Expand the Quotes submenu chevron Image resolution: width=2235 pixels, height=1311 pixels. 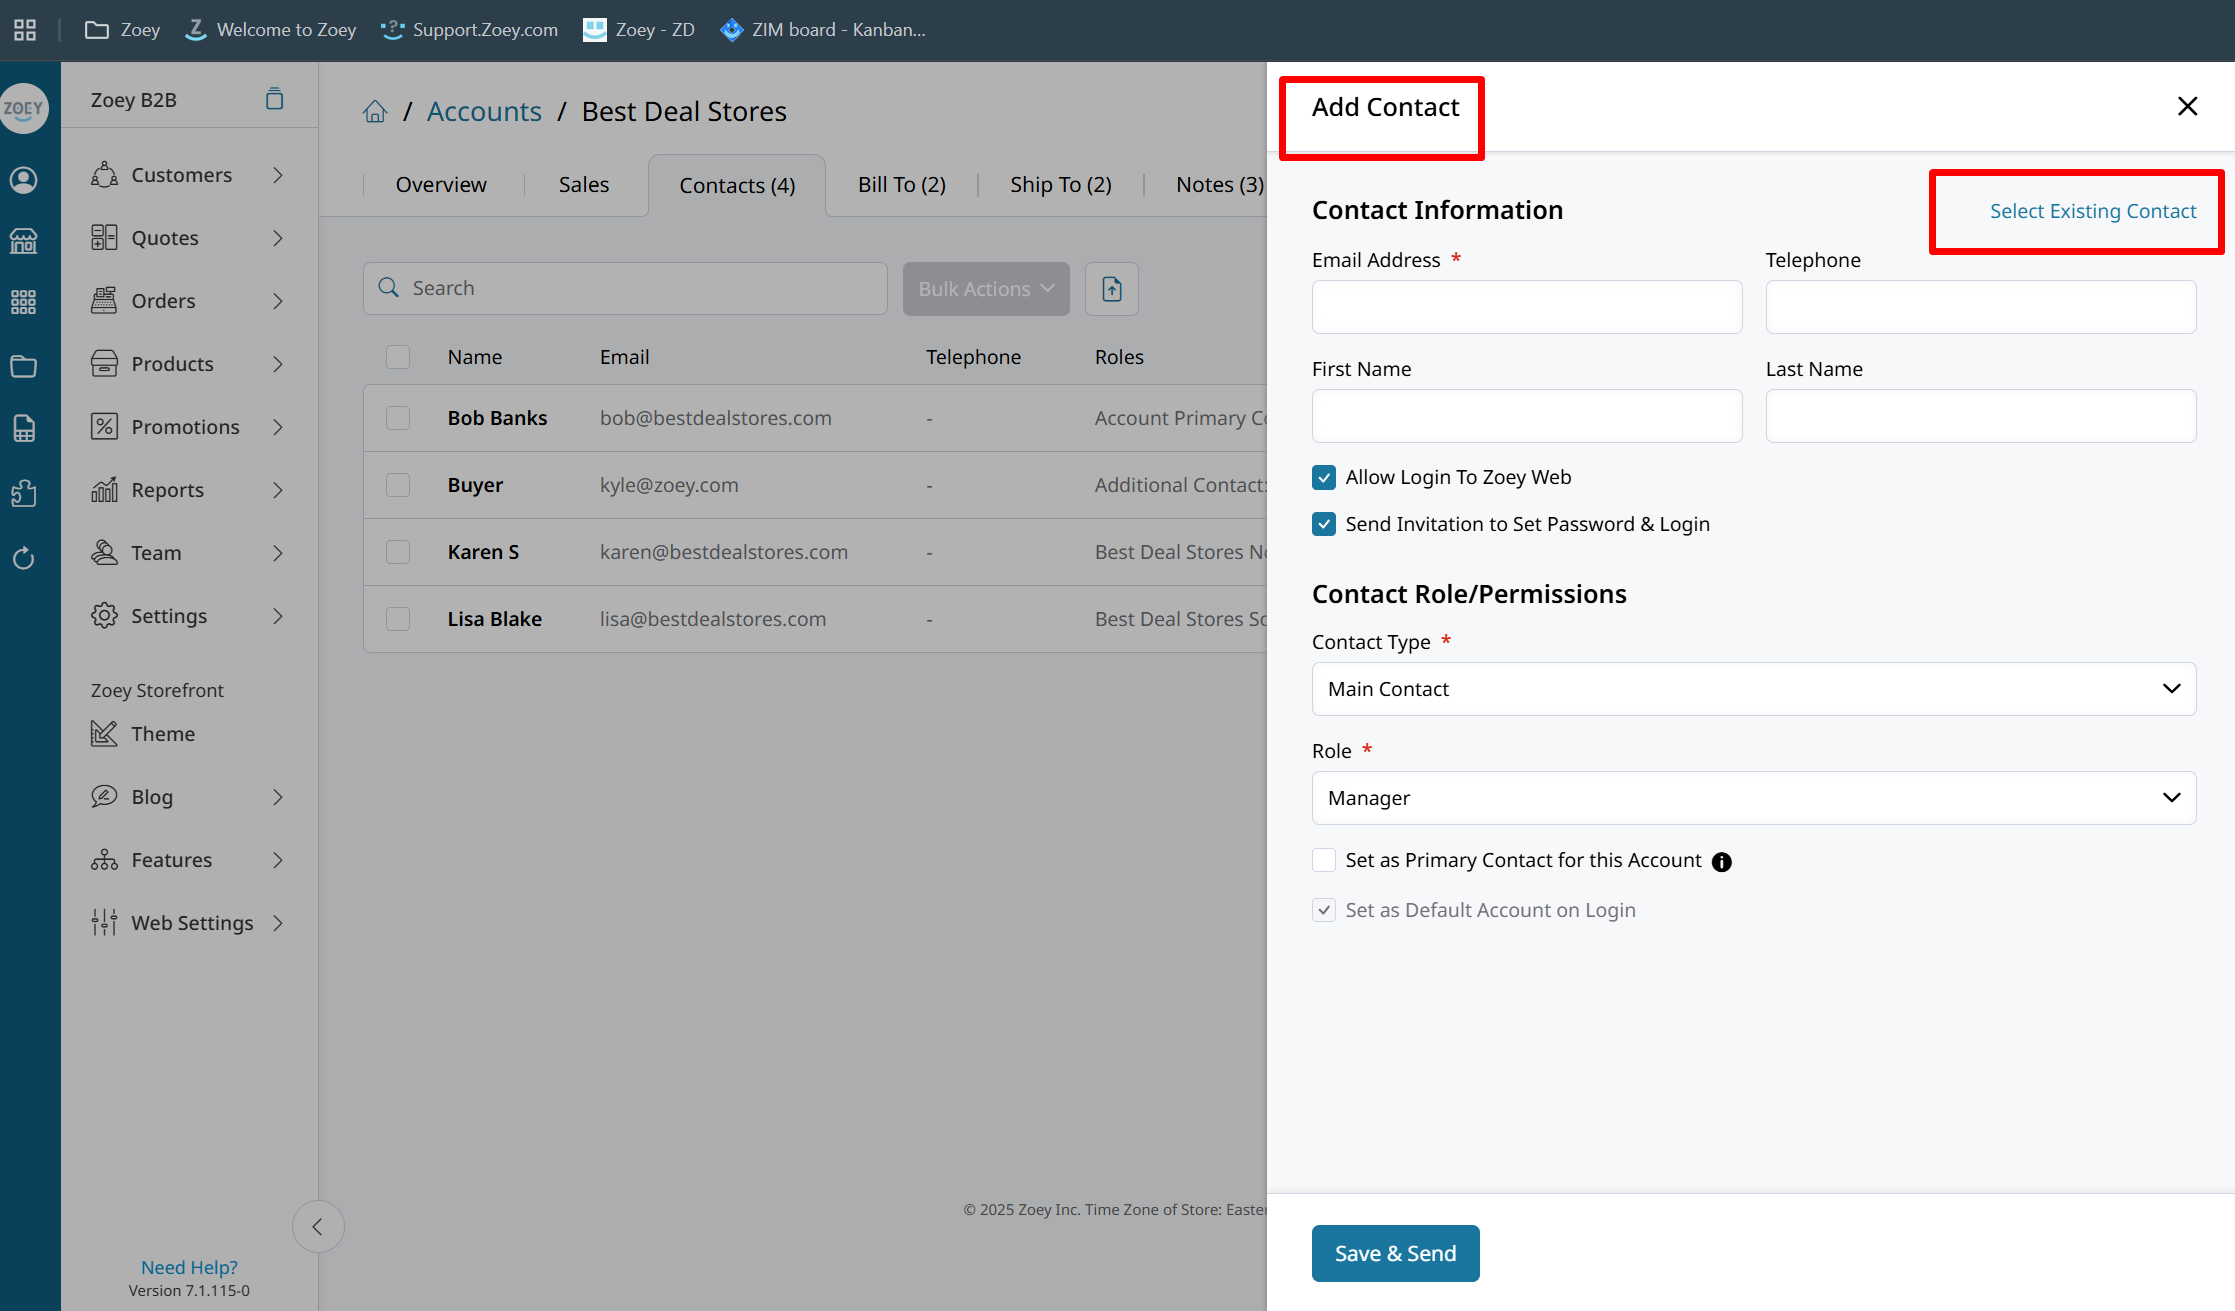click(278, 238)
